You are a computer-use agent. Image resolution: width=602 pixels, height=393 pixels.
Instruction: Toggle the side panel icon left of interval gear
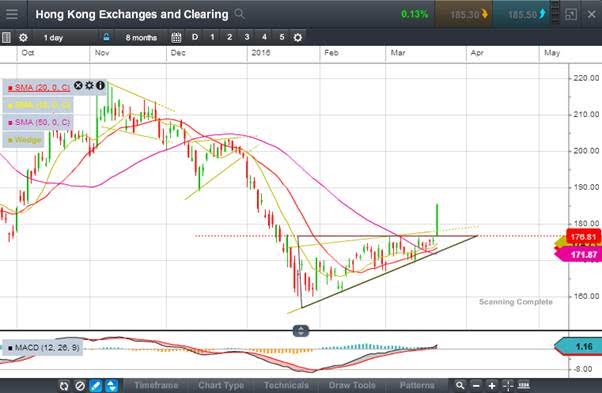[x=6, y=38]
